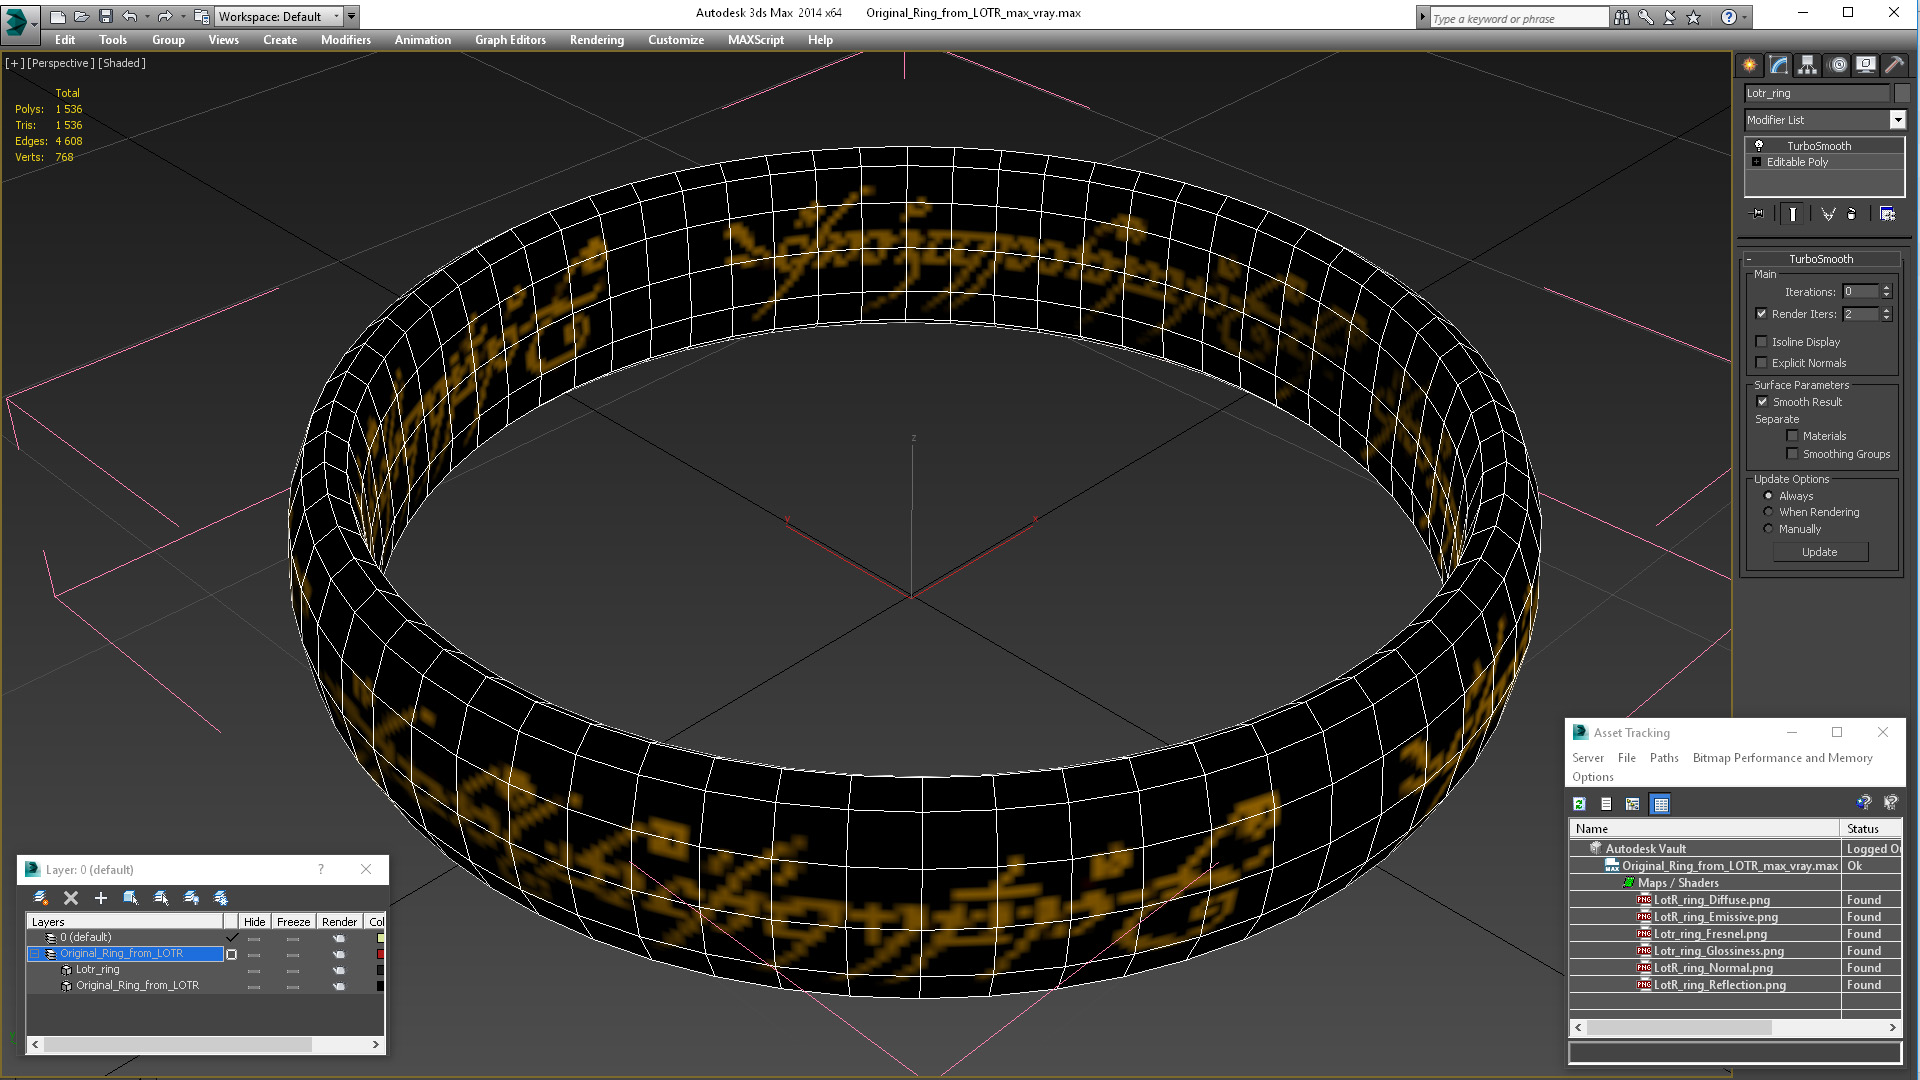Click Create New Layer icon in Layer dialog
Viewport: 1920px width, 1080px height.
pos(40,898)
